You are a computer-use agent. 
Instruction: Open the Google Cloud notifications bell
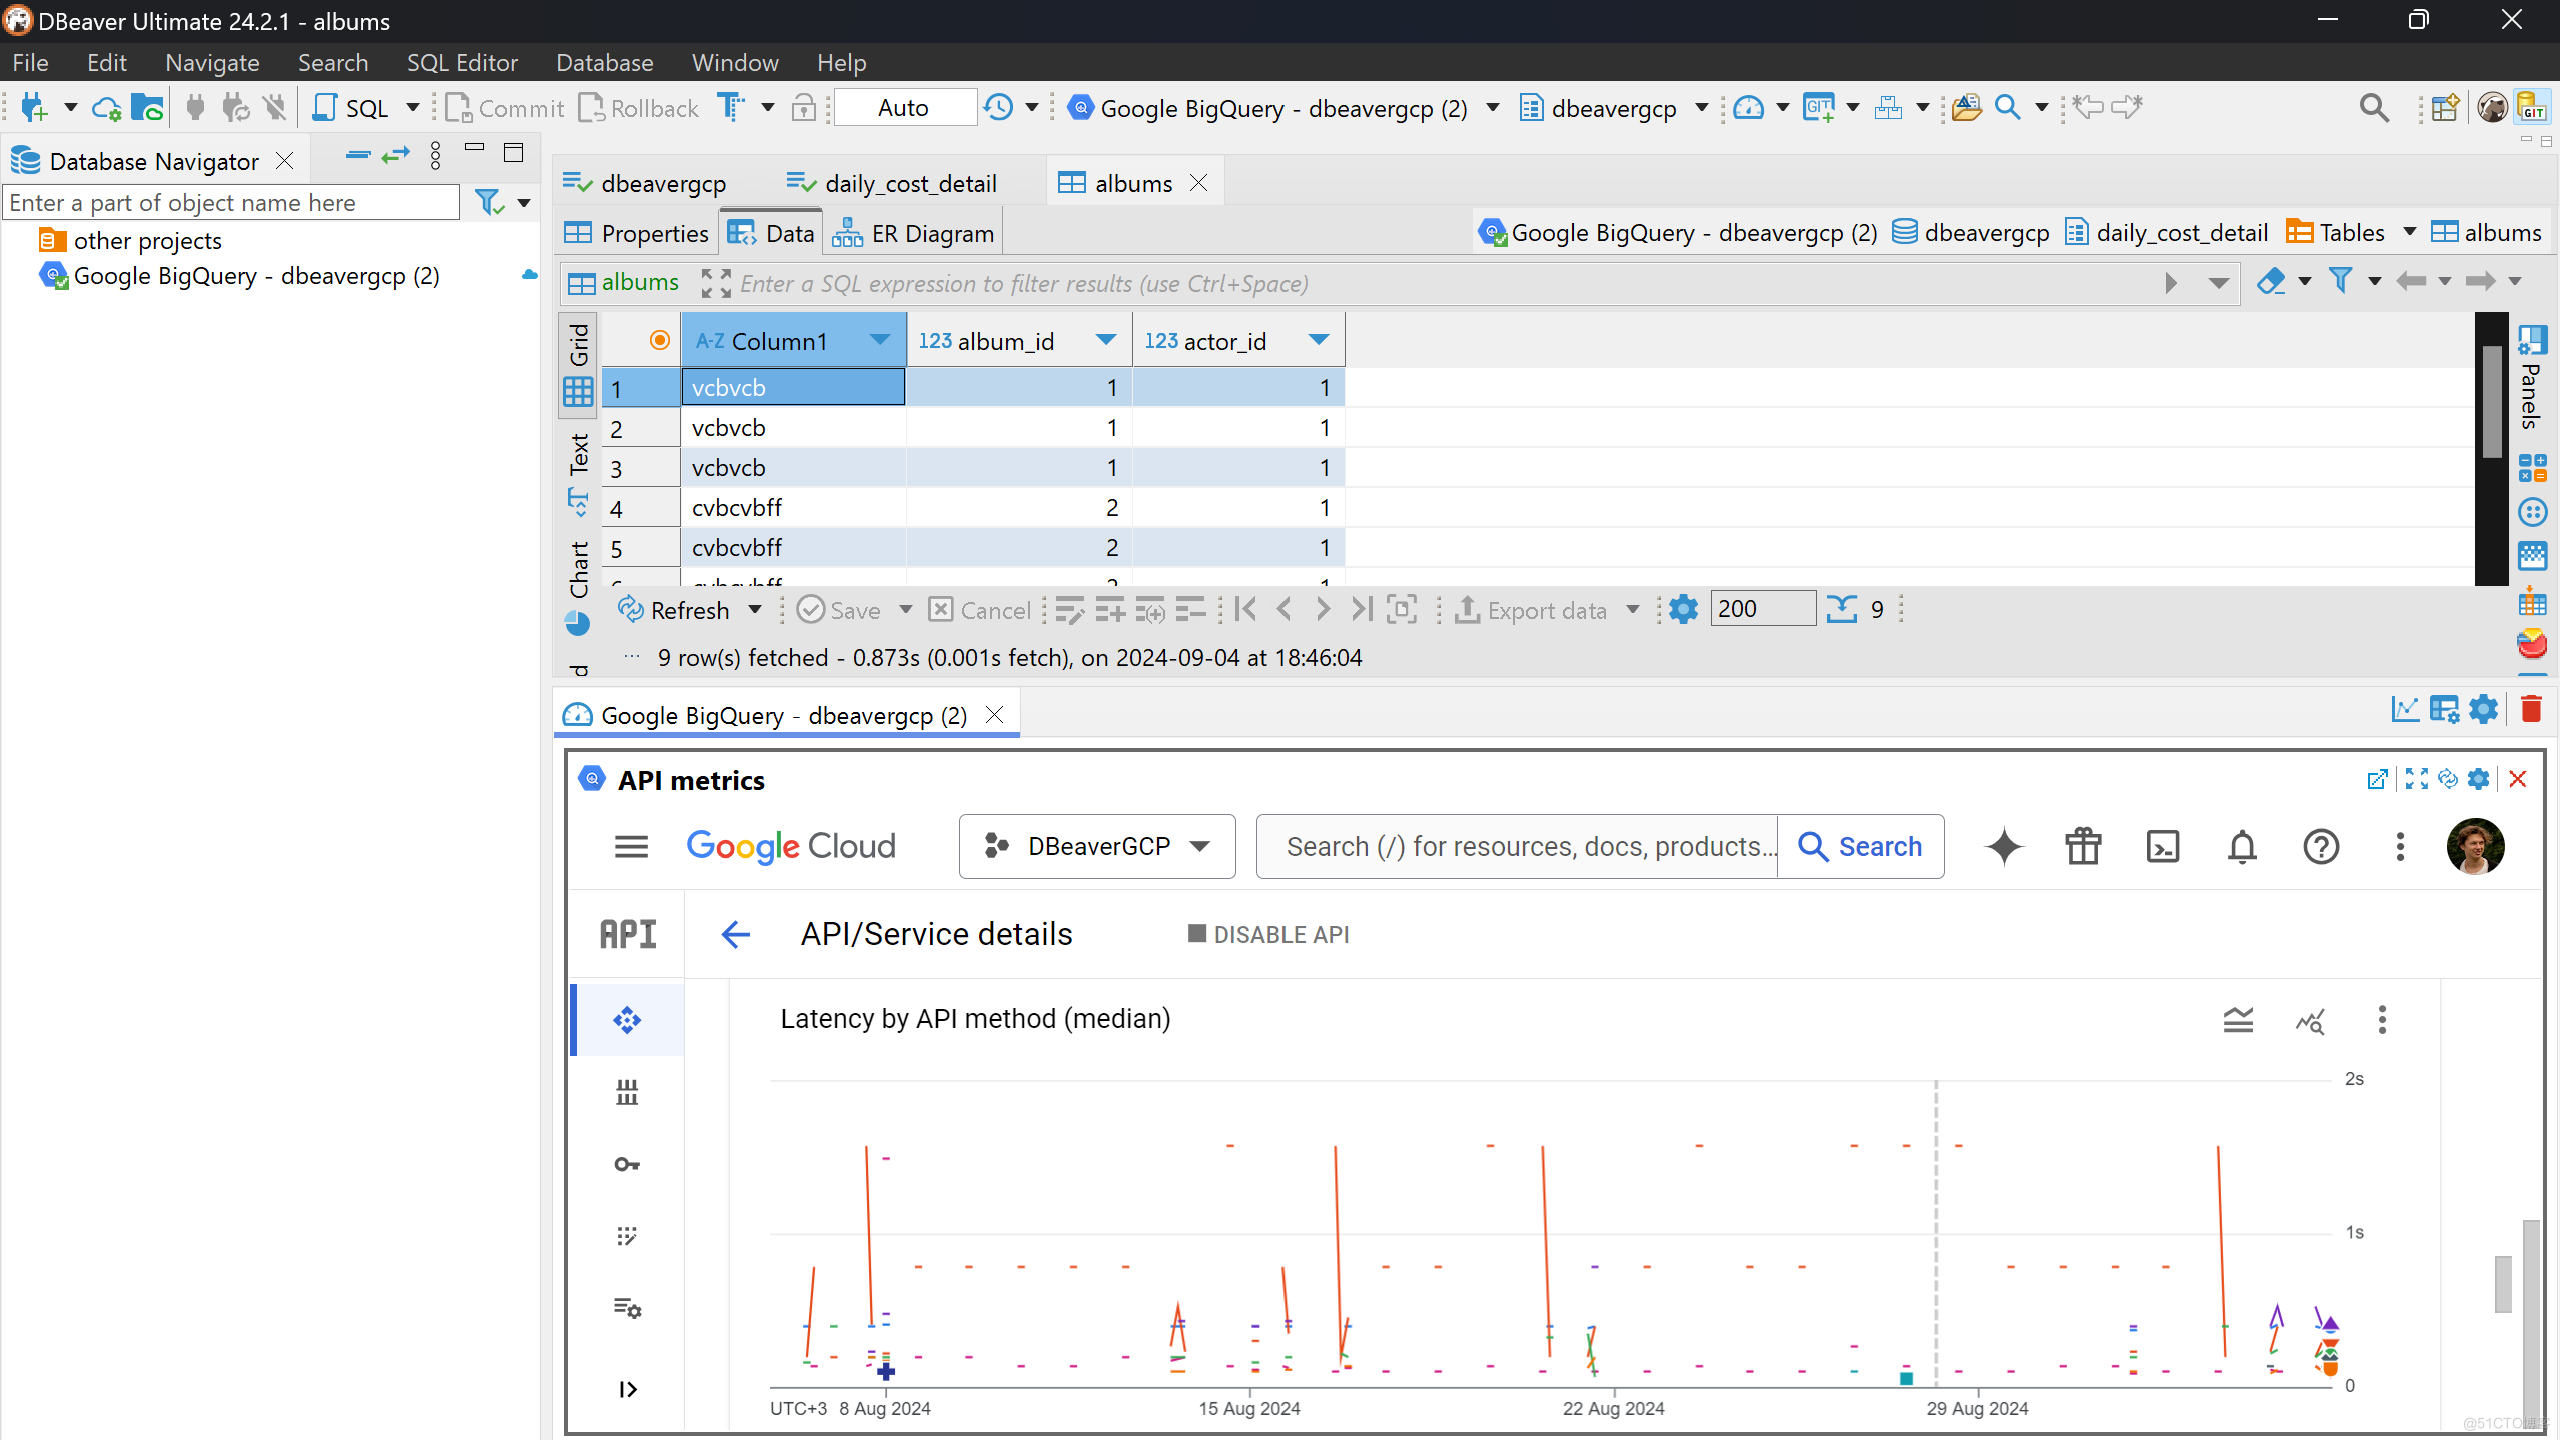(x=2242, y=847)
